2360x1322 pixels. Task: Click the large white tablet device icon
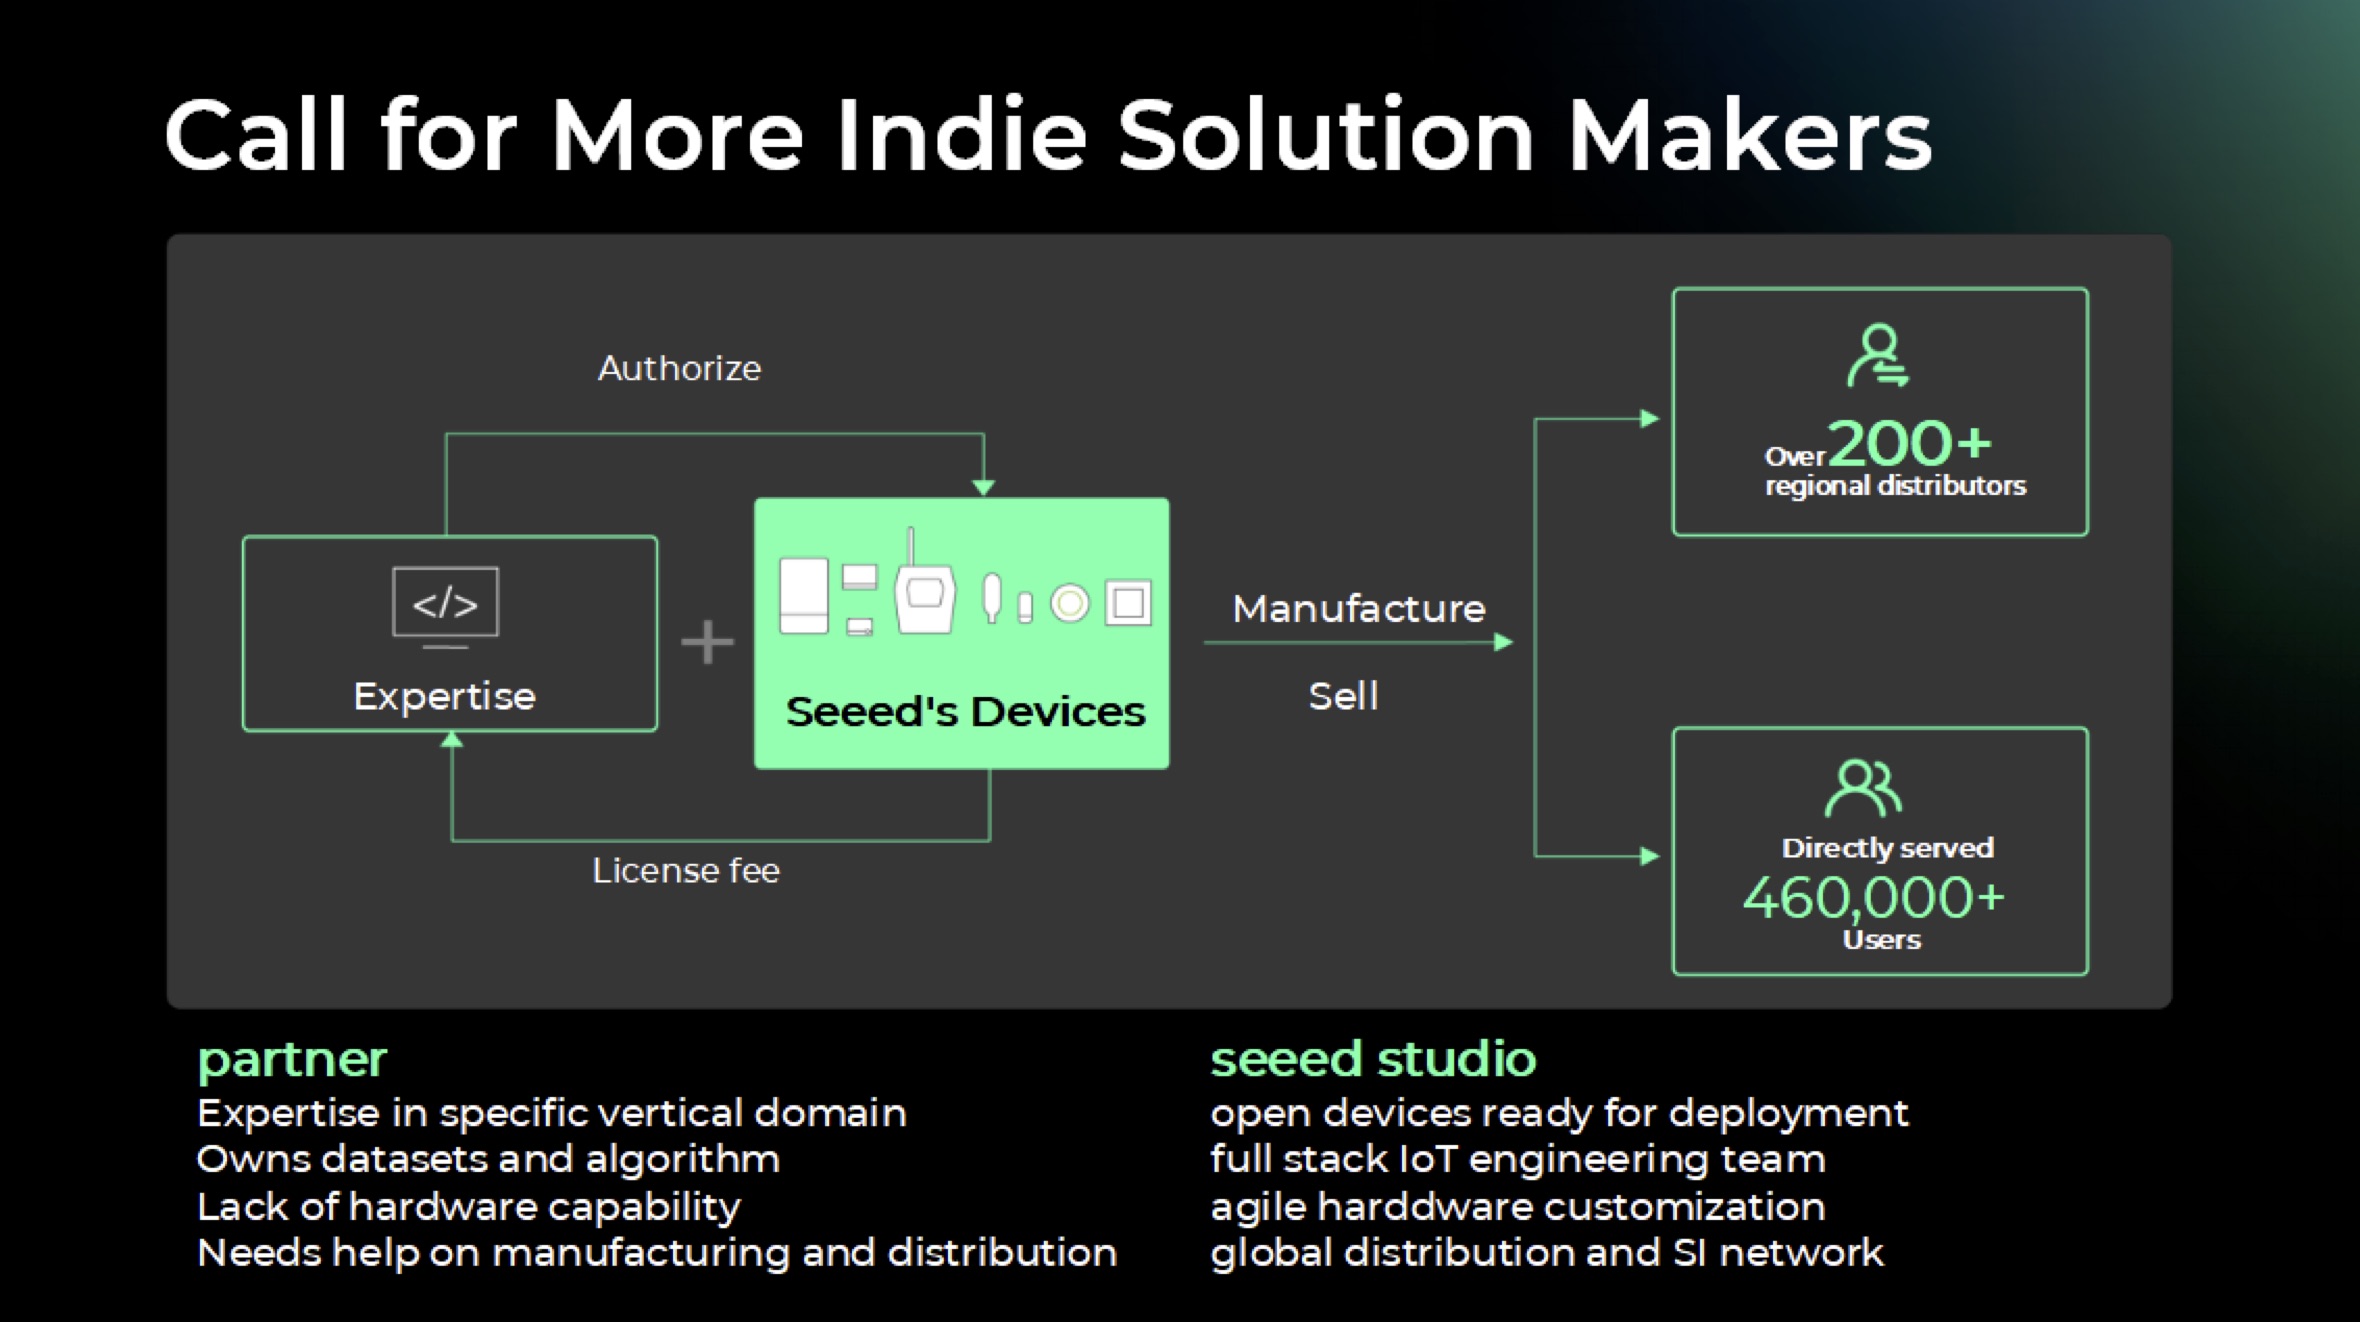pyautogui.click(x=804, y=595)
